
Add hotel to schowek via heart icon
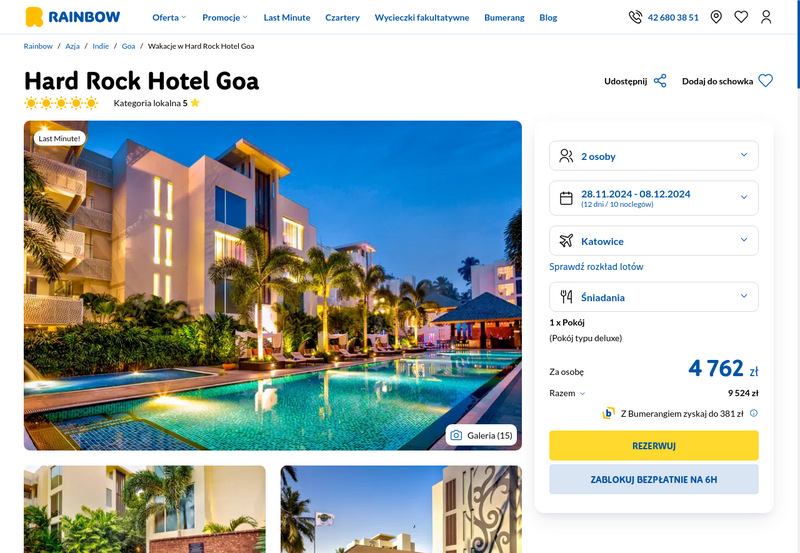766,81
